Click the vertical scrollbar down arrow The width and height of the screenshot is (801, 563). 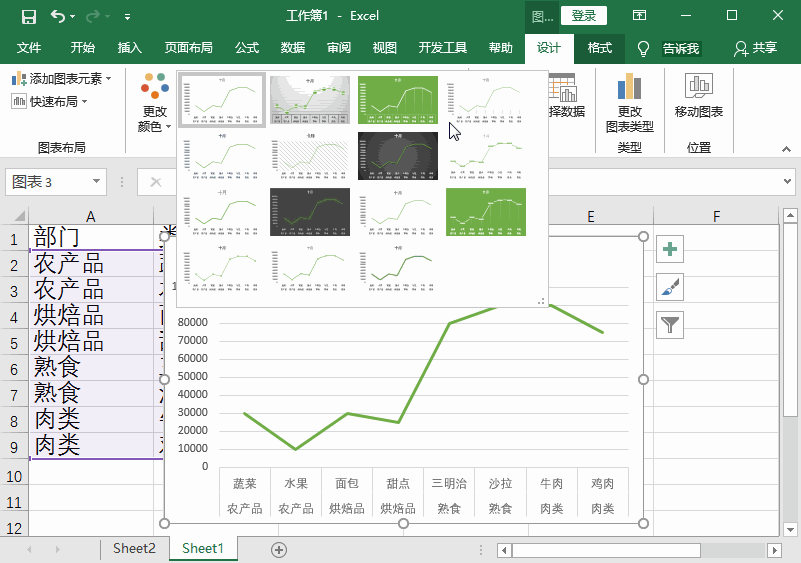(x=790, y=529)
